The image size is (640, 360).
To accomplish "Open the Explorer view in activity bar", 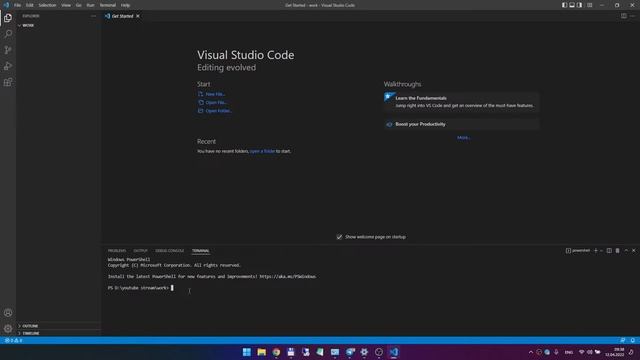I will coord(8,18).
